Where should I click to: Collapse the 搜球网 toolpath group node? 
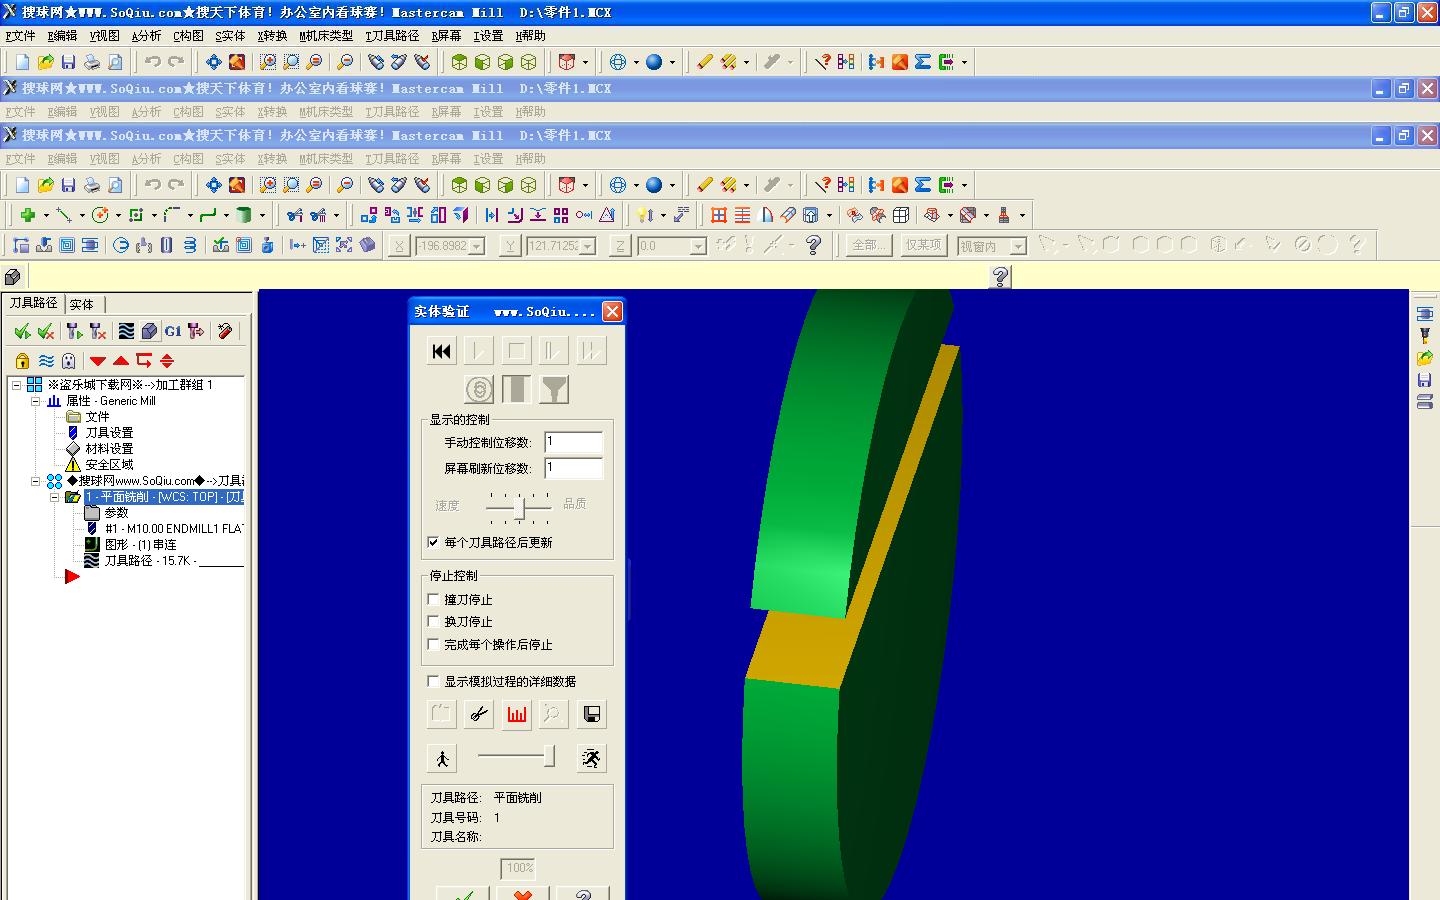click(36, 481)
